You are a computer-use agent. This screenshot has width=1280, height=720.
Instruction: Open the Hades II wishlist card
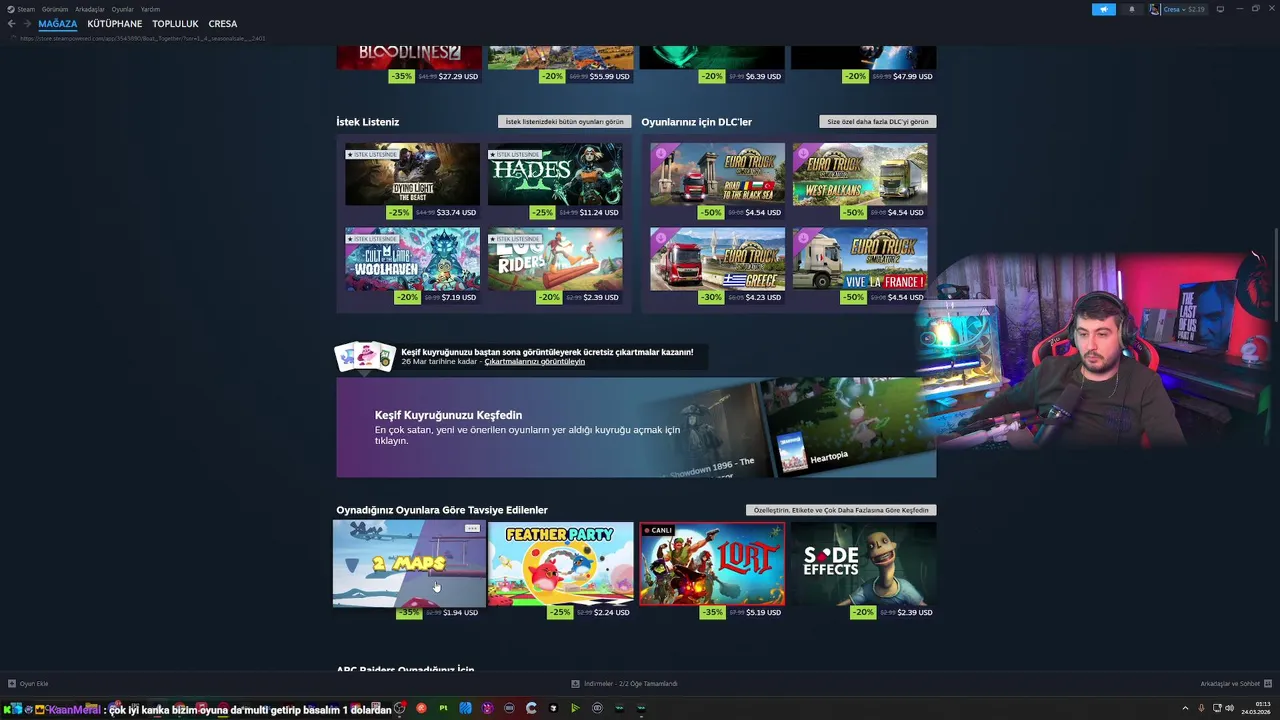point(555,176)
